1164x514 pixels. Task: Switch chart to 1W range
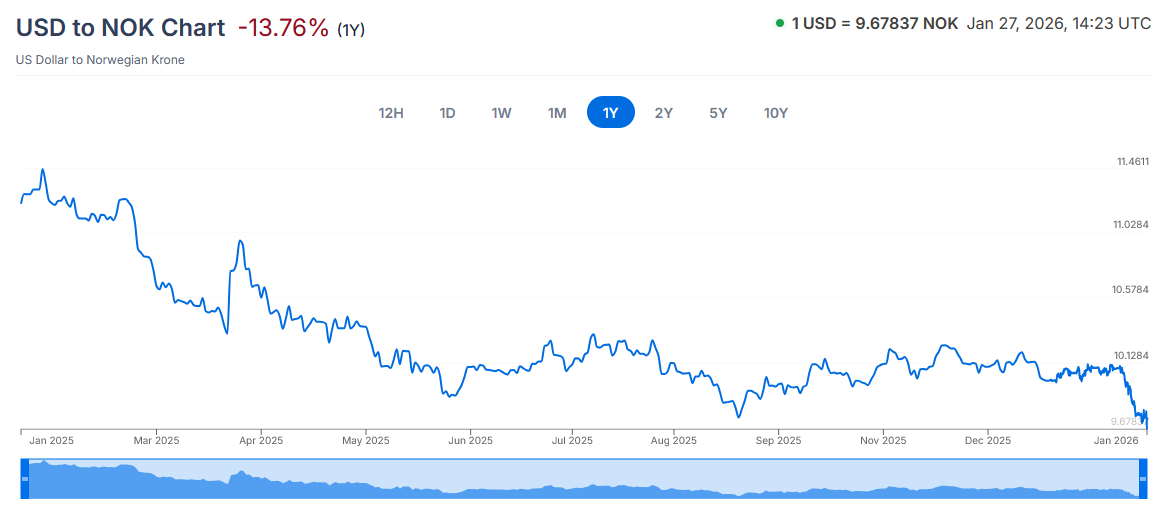tap(501, 113)
